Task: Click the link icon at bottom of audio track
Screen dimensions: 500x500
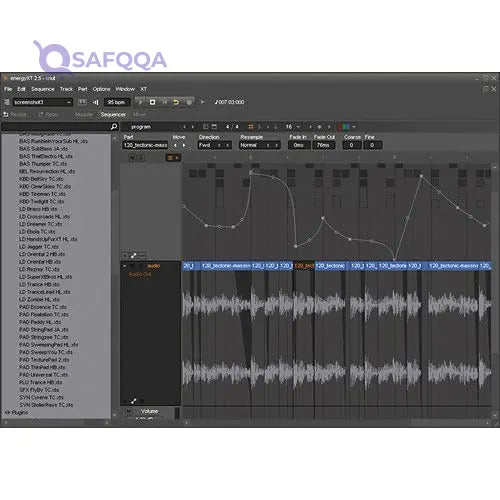Action: pyautogui.click(x=133, y=401)
